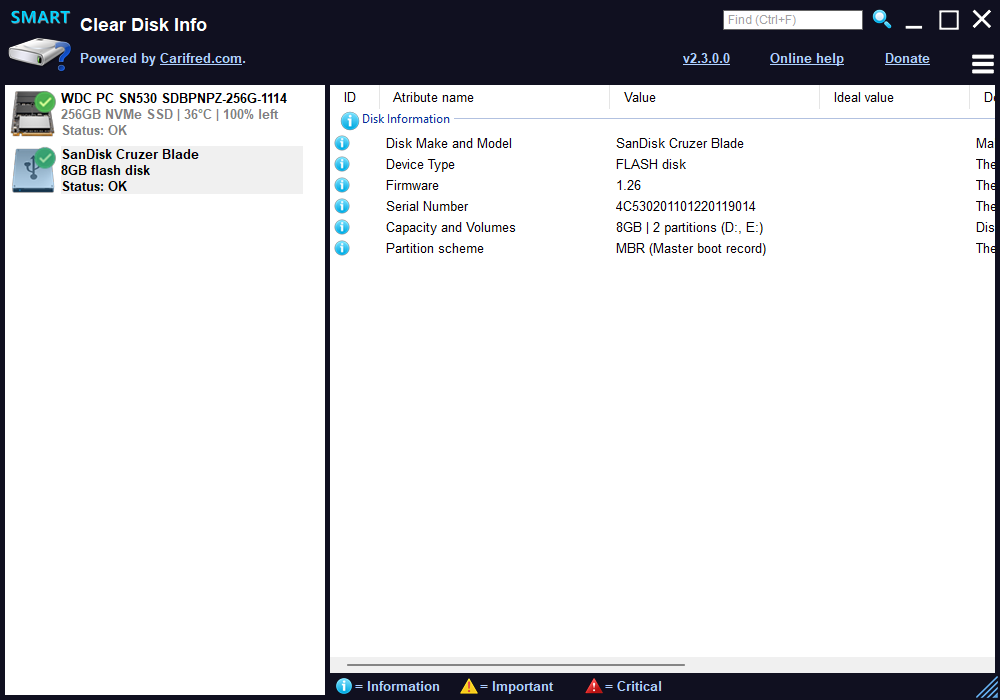Click the SanDisk Cruzer Blade value cell

tap(680, 143)
